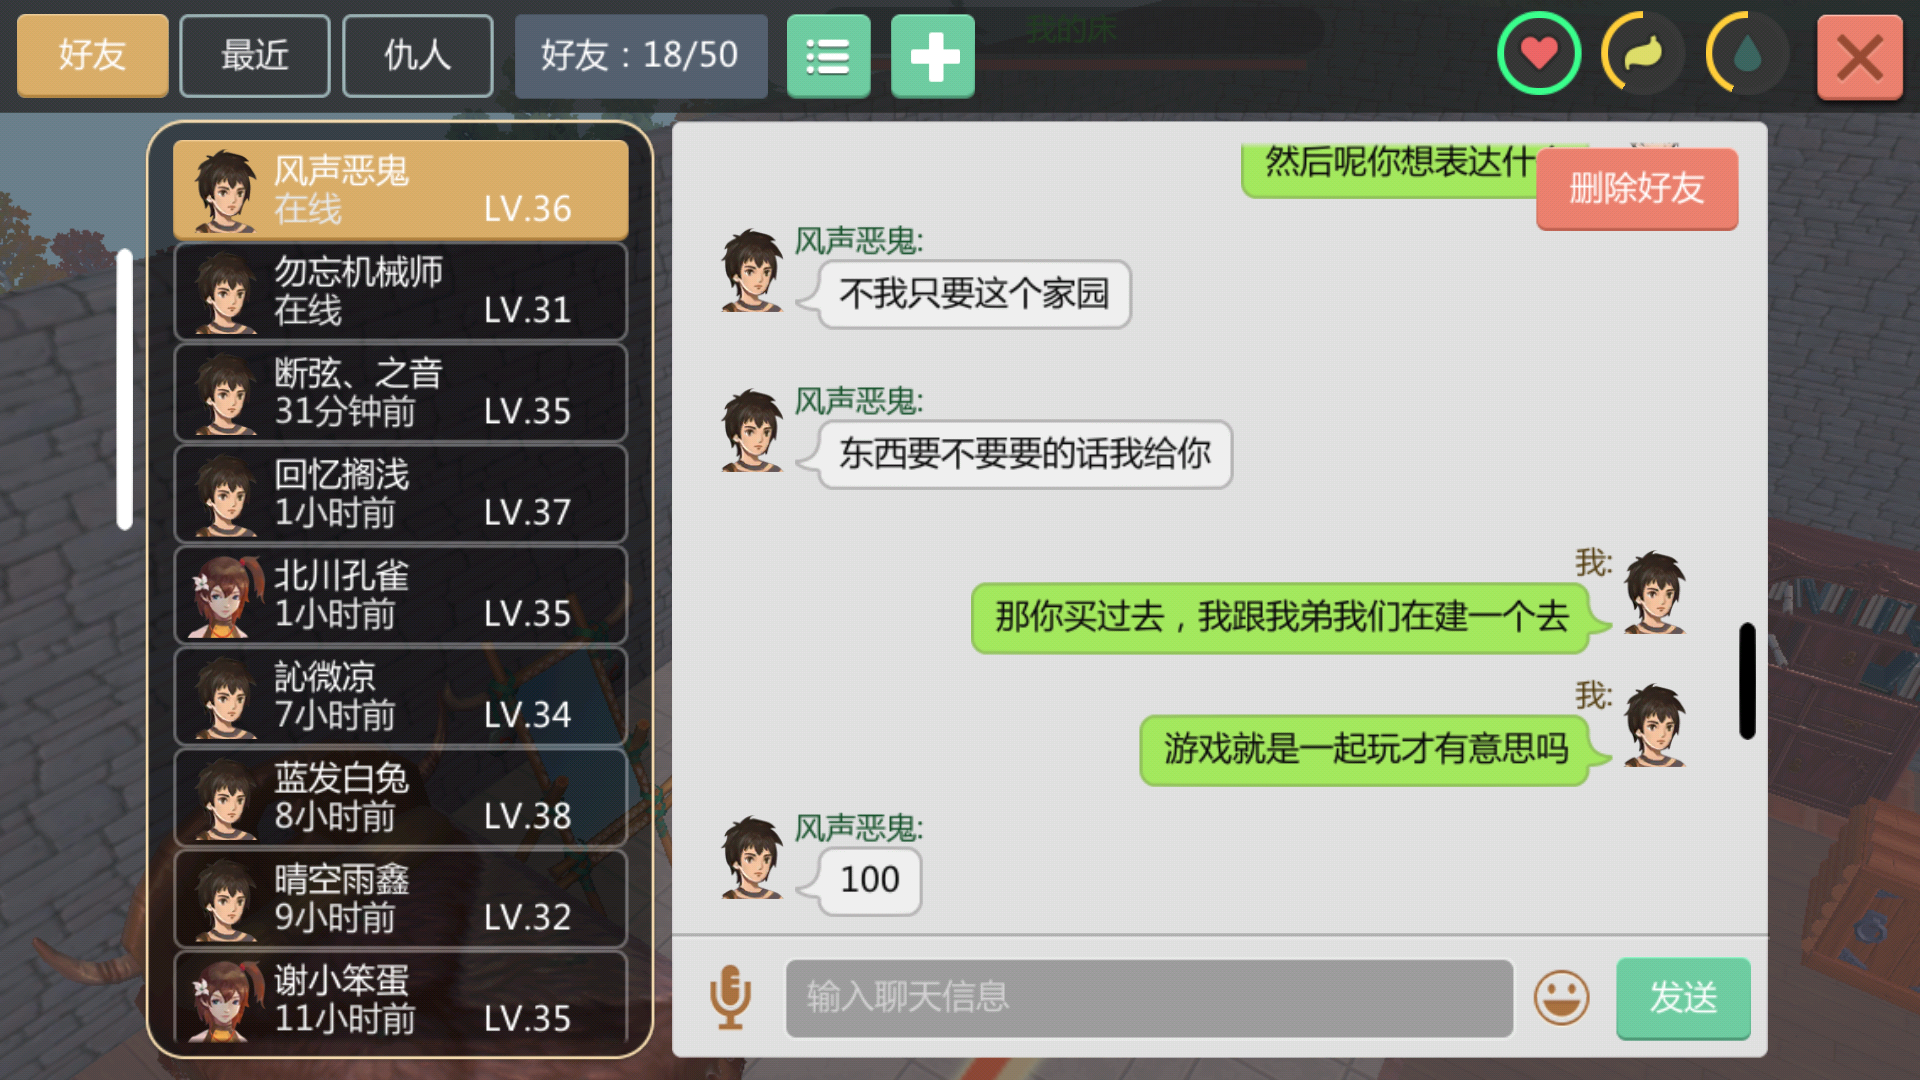The height and width of the screenshot is (1080, 1920).
Task: Close the friends panel with red X
Action: pos(1859,57)
